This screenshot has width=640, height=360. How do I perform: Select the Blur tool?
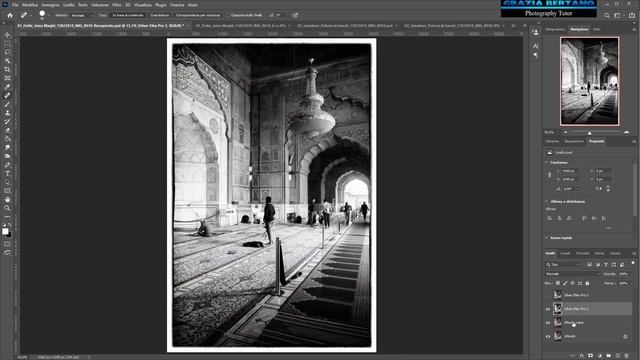[7, 147]
